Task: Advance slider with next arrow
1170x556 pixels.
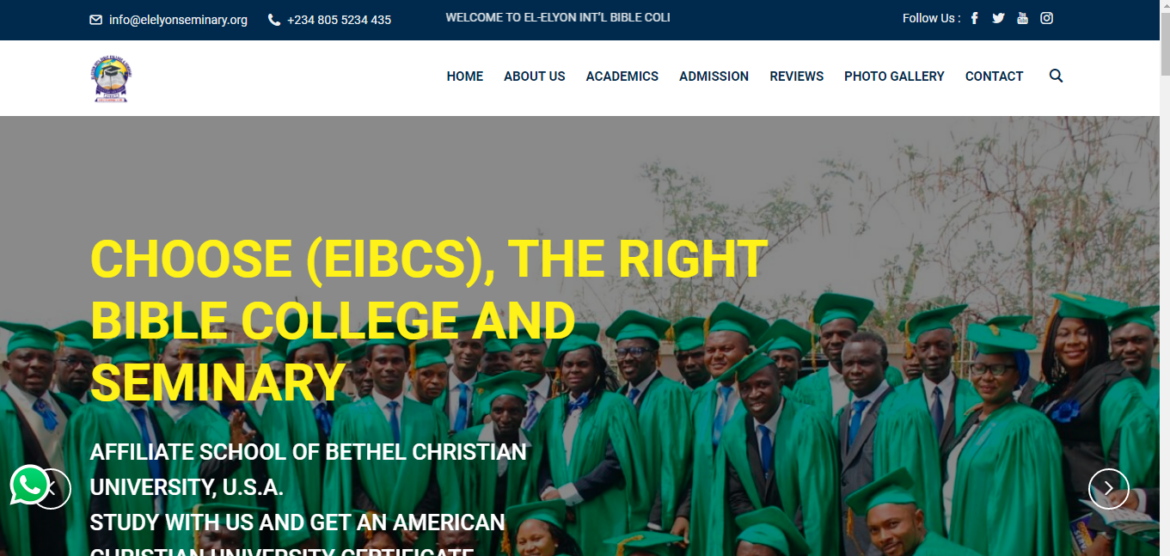Action: (1108, 489)
